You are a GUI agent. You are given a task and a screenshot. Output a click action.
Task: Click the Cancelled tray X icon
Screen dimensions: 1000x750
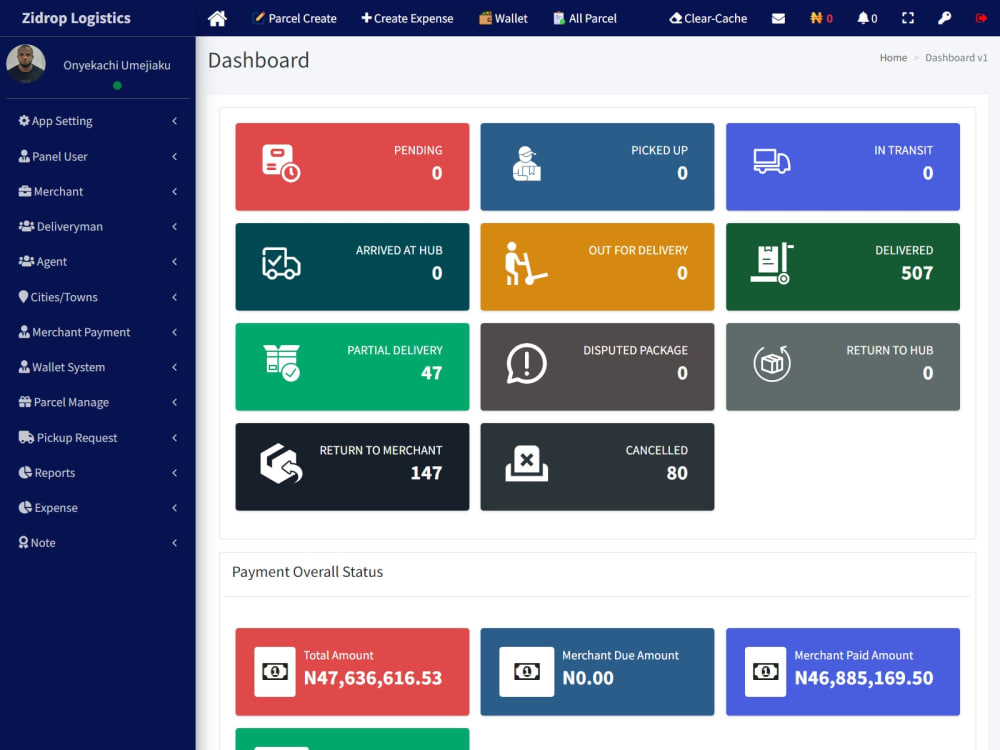(x=527, y=463)
